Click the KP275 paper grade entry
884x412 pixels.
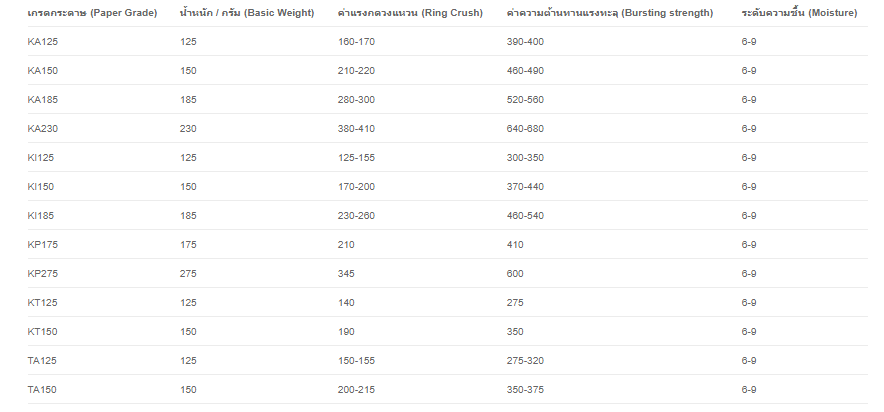click(x=42, y=274)
